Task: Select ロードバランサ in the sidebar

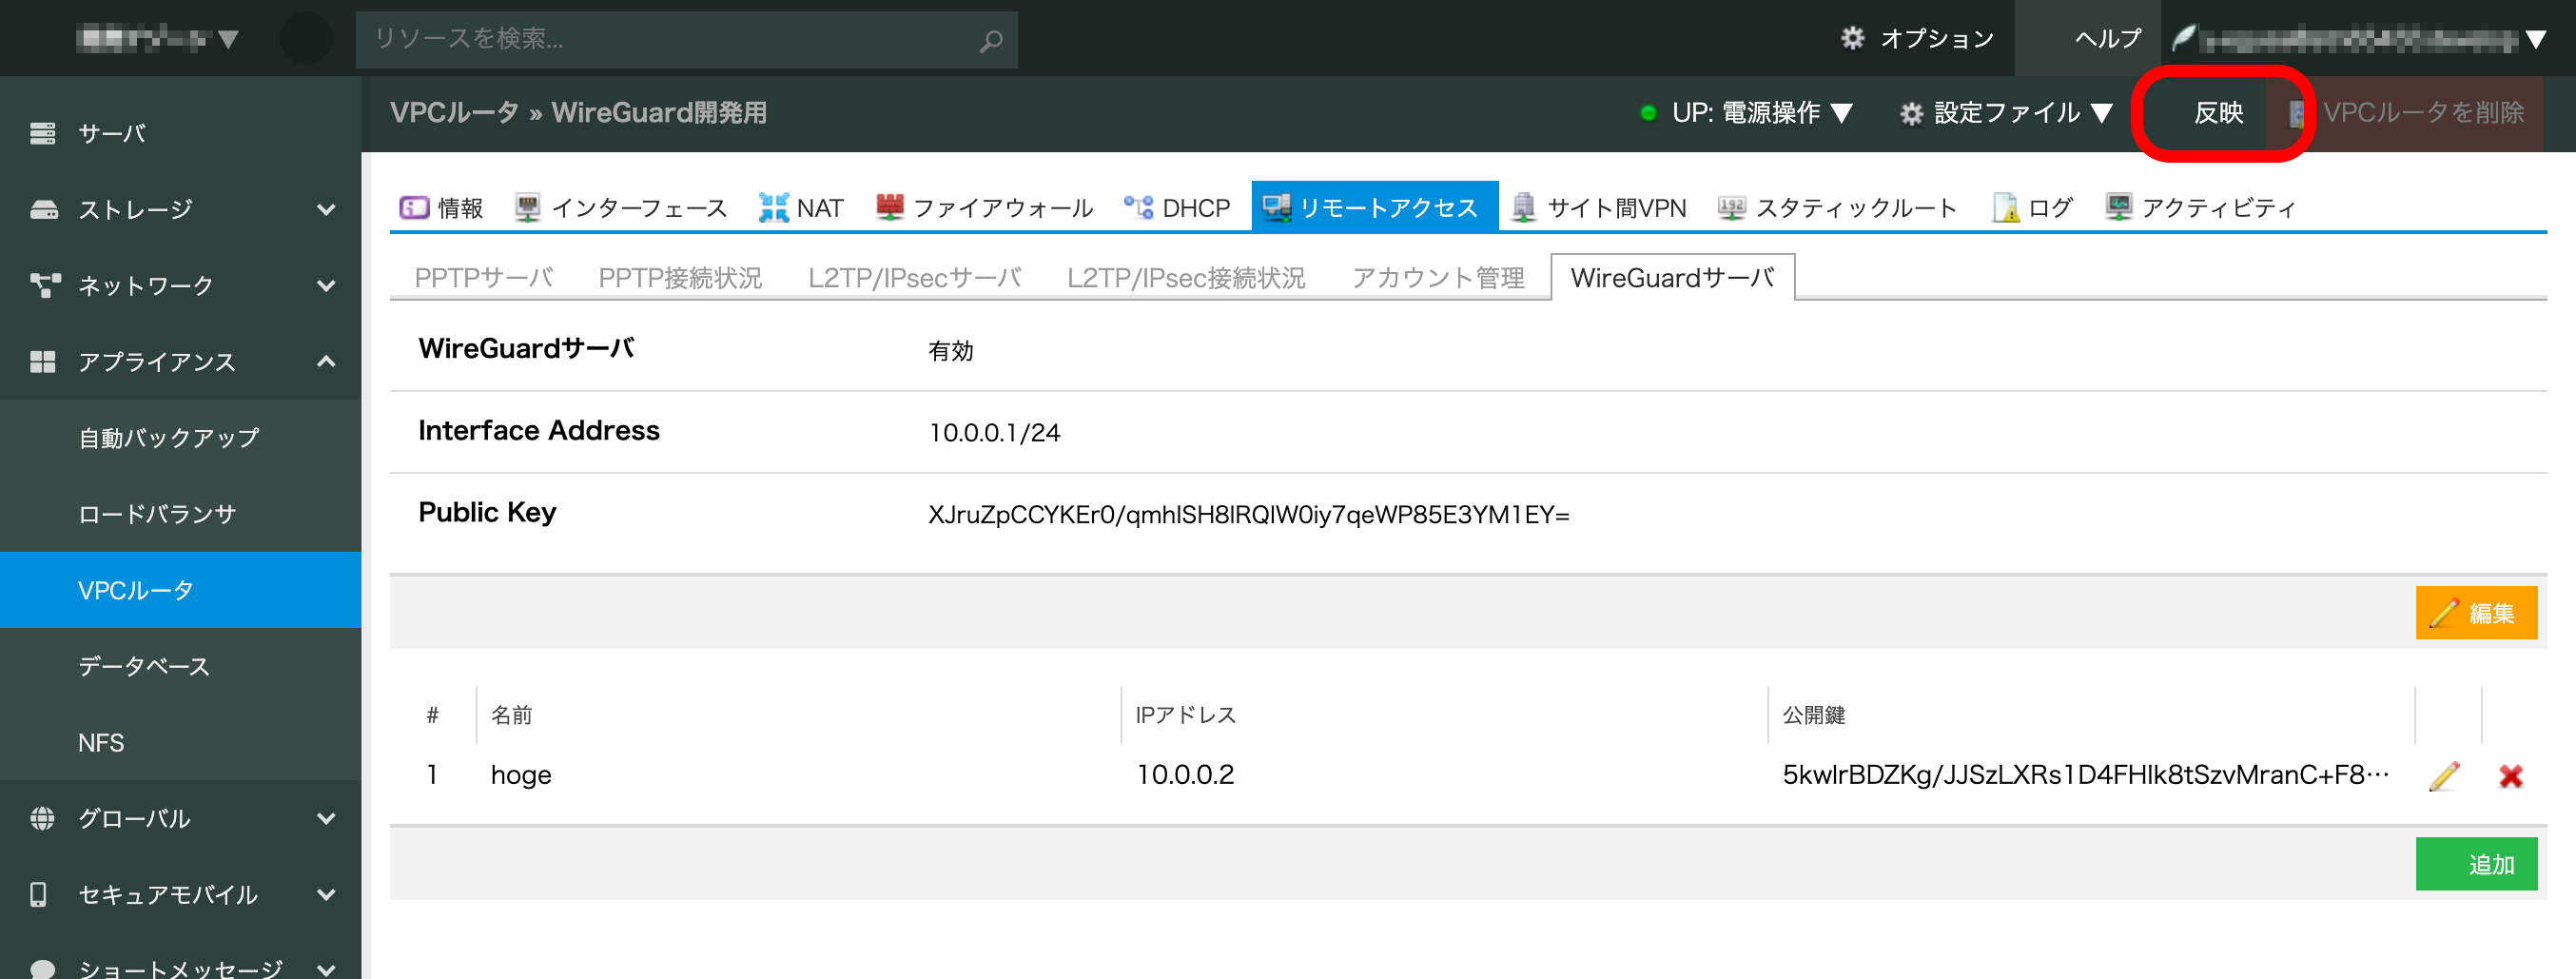Action: (x=157, y=514)
